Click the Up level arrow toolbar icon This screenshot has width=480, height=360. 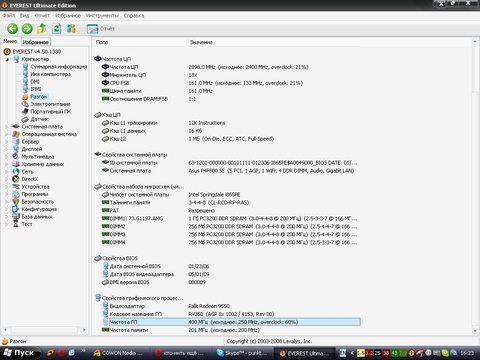click(42, 29)
